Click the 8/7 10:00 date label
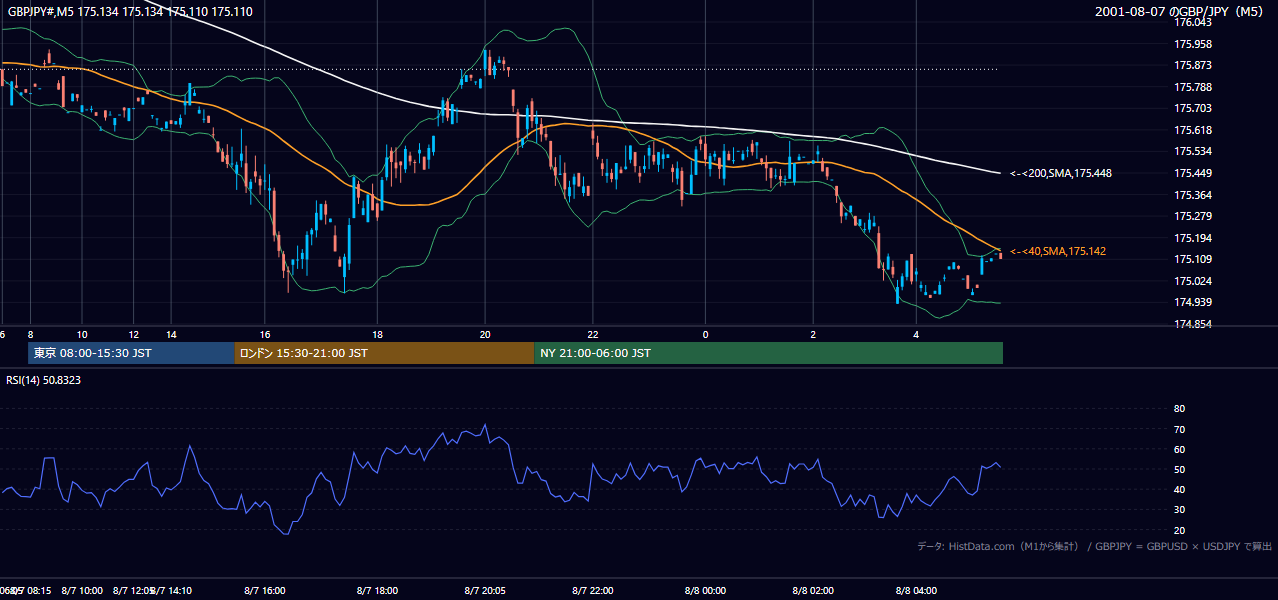Viewport: 1278px width, 600px height. coord(82,591)
